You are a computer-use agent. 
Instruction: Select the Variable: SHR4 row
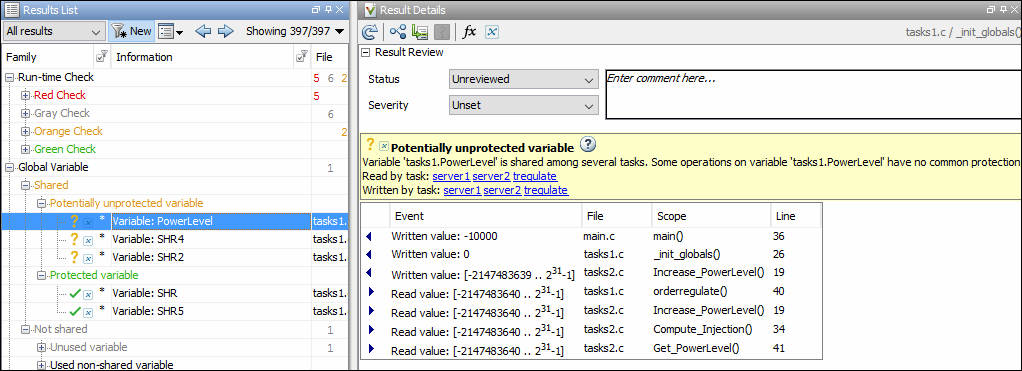(x=175, y=239)
